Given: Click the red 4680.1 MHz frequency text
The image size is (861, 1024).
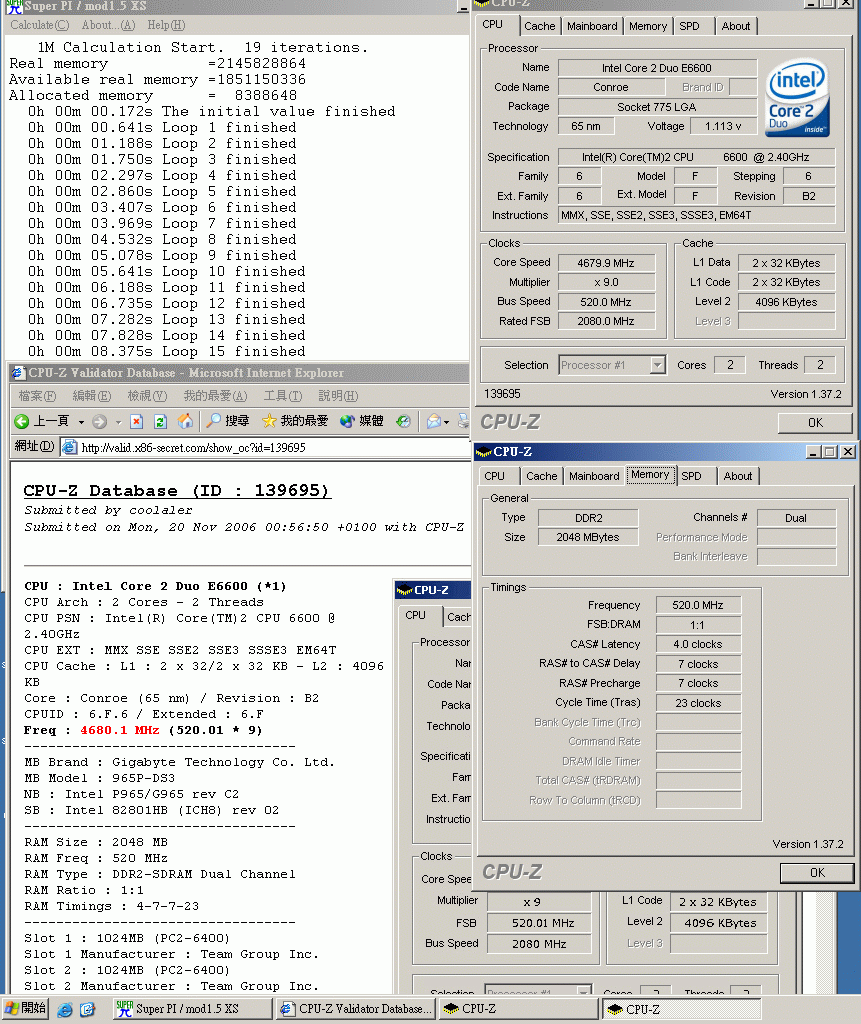Looking at the screenshot, I should [x=120, y=730].
